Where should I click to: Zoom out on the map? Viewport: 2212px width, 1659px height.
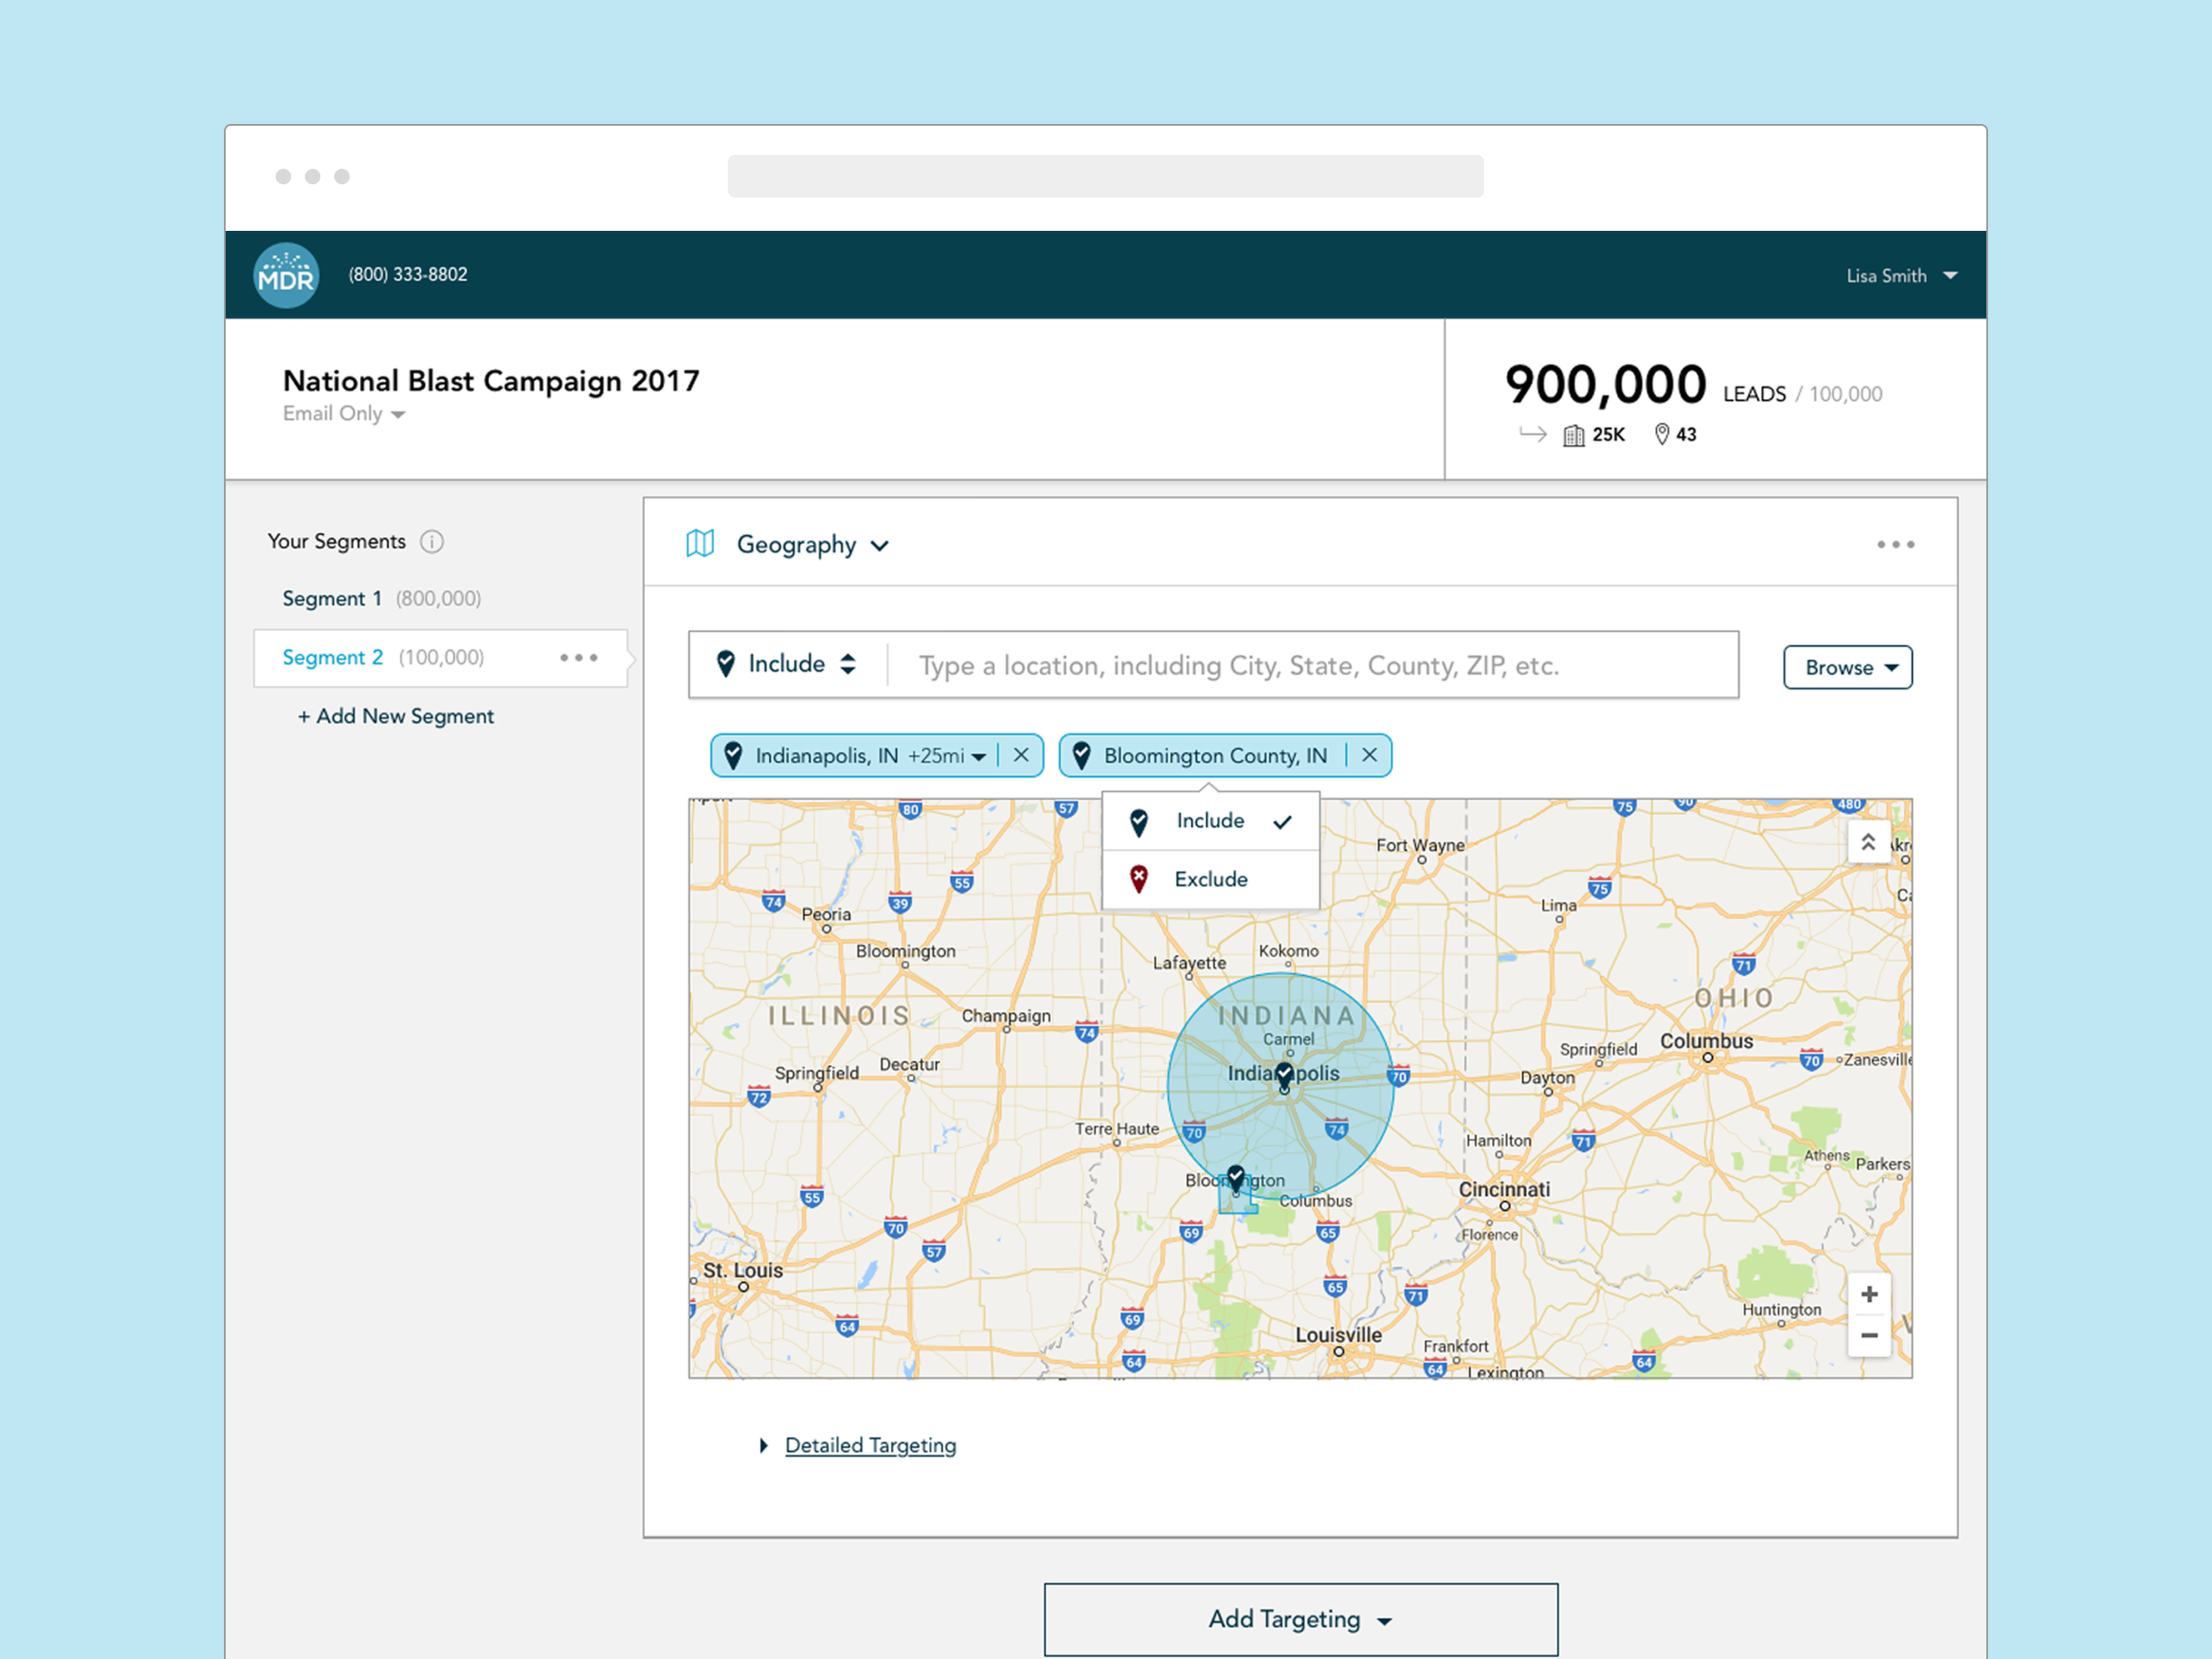pyautogui.click(x=1868, y=1335)
